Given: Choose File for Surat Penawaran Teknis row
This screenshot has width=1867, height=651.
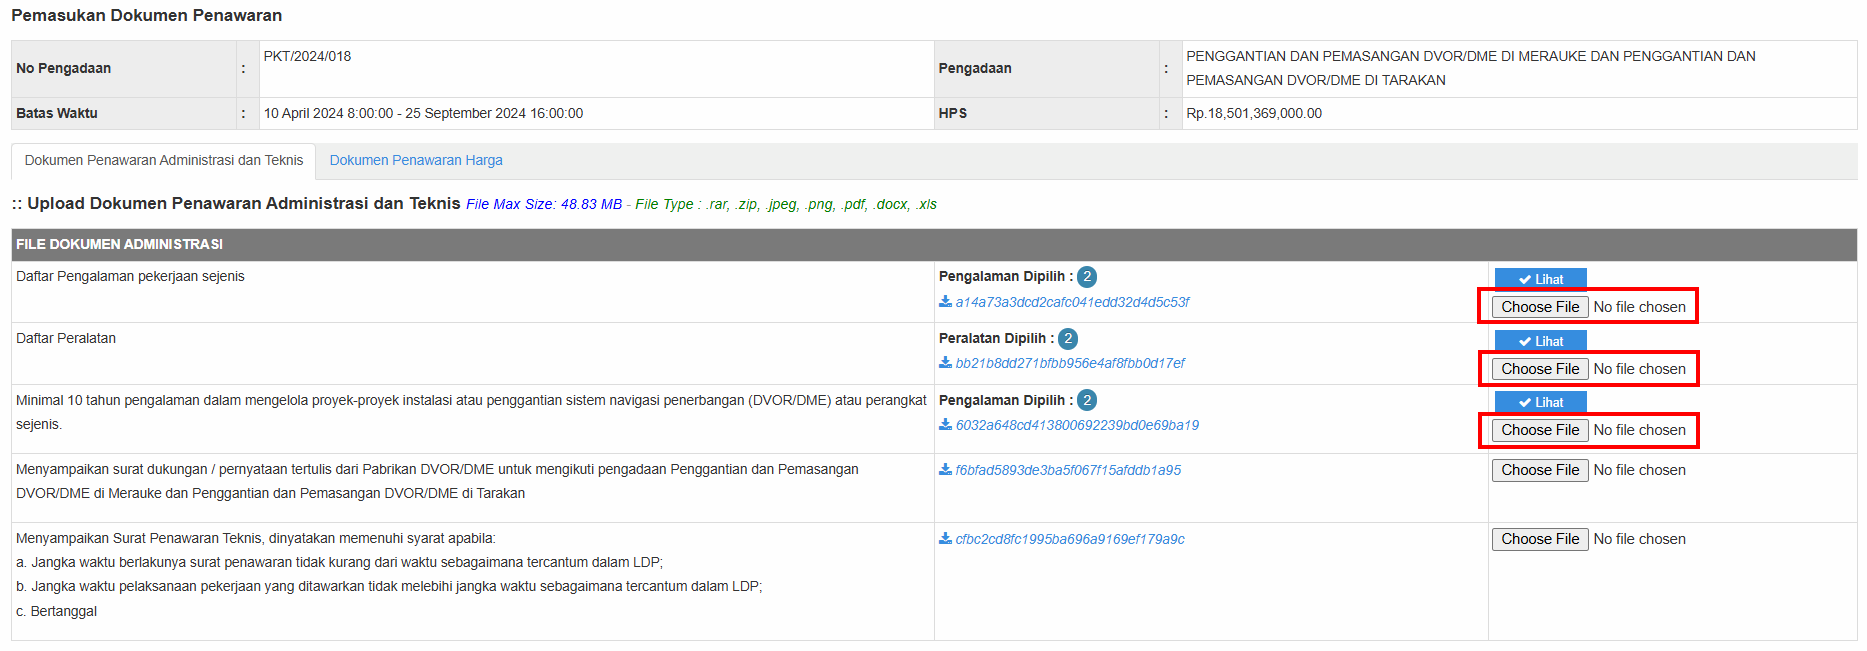Looking at the screenshot, I should click(1539, 539).
